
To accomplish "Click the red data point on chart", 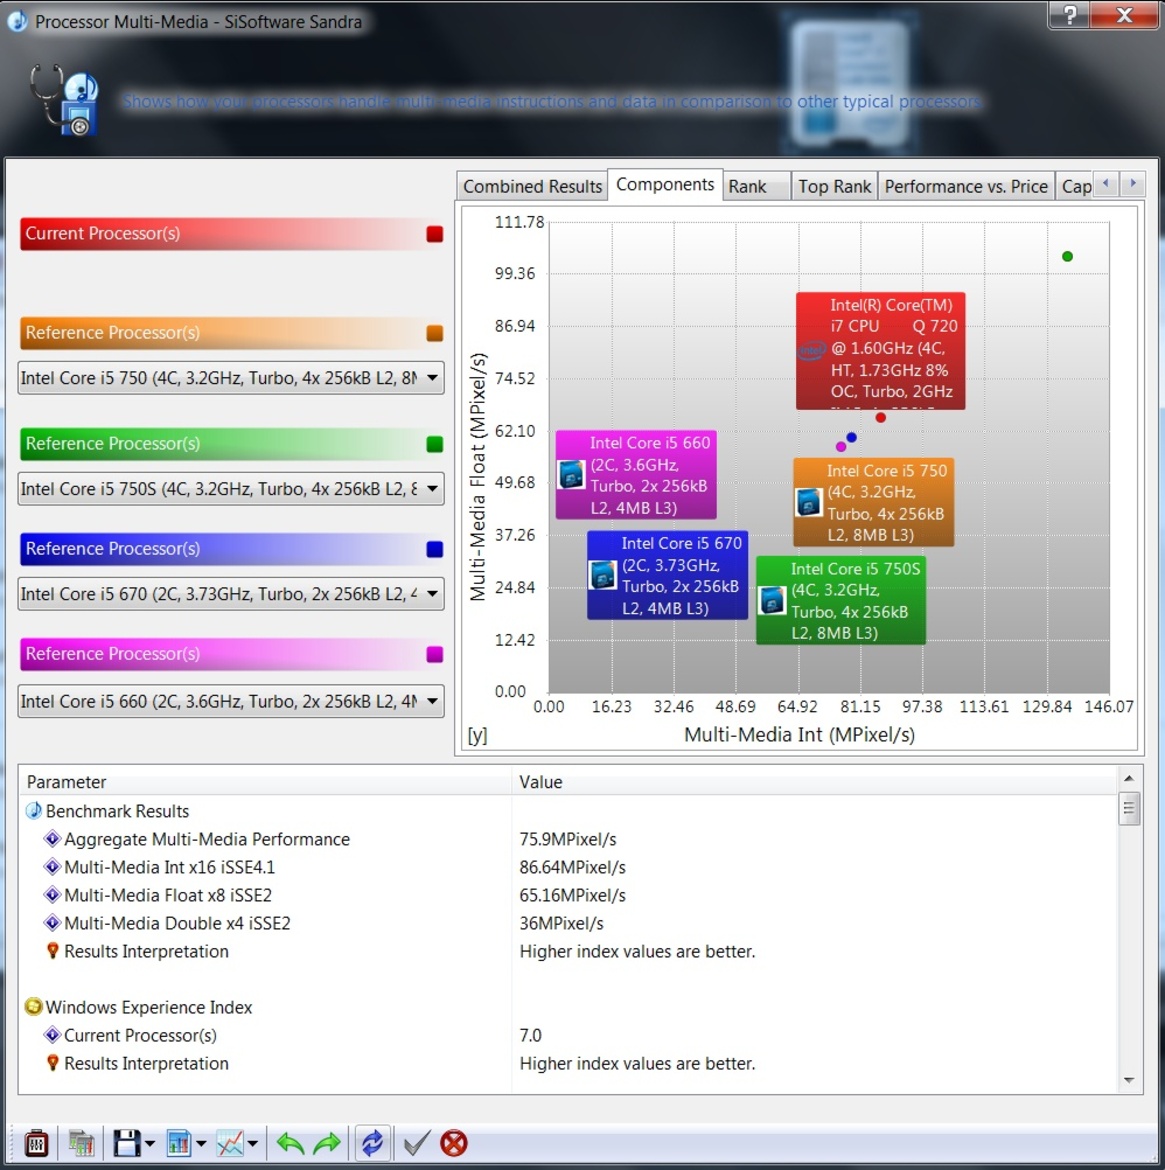I will pos(881,418).
